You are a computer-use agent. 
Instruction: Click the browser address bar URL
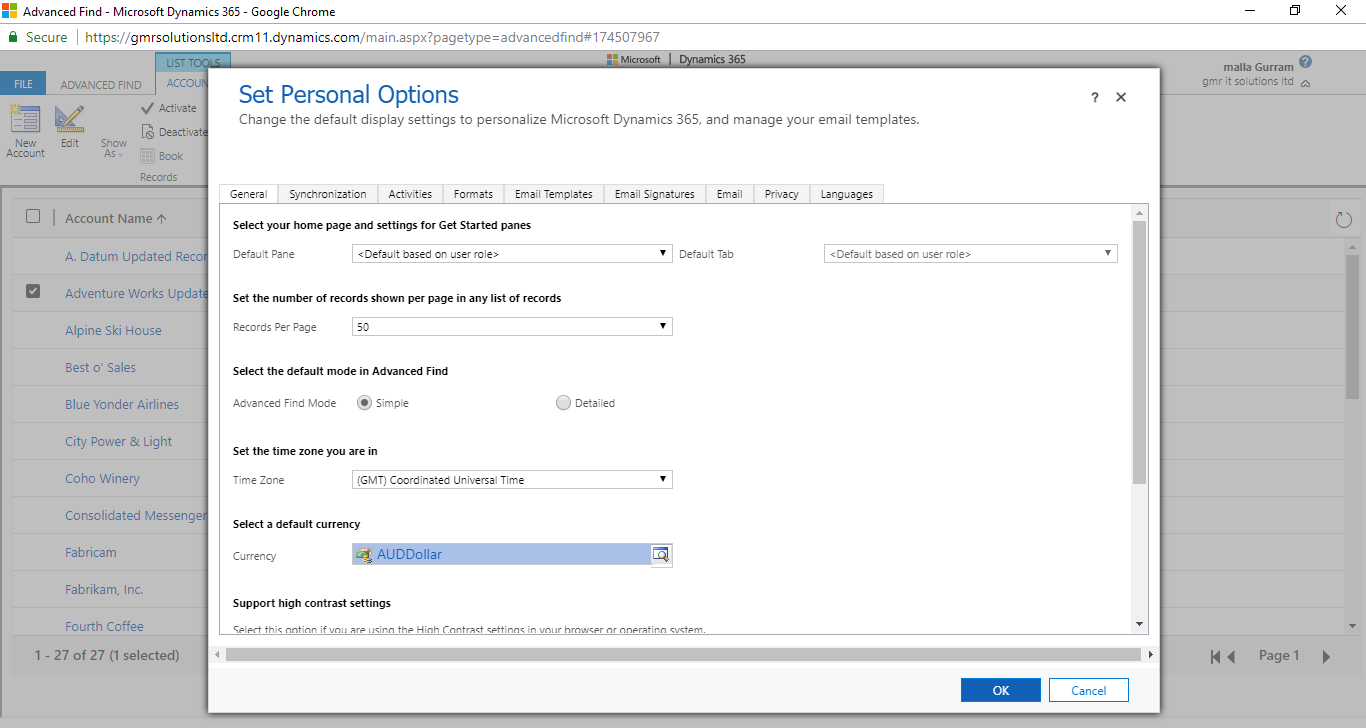click(372, 37)
